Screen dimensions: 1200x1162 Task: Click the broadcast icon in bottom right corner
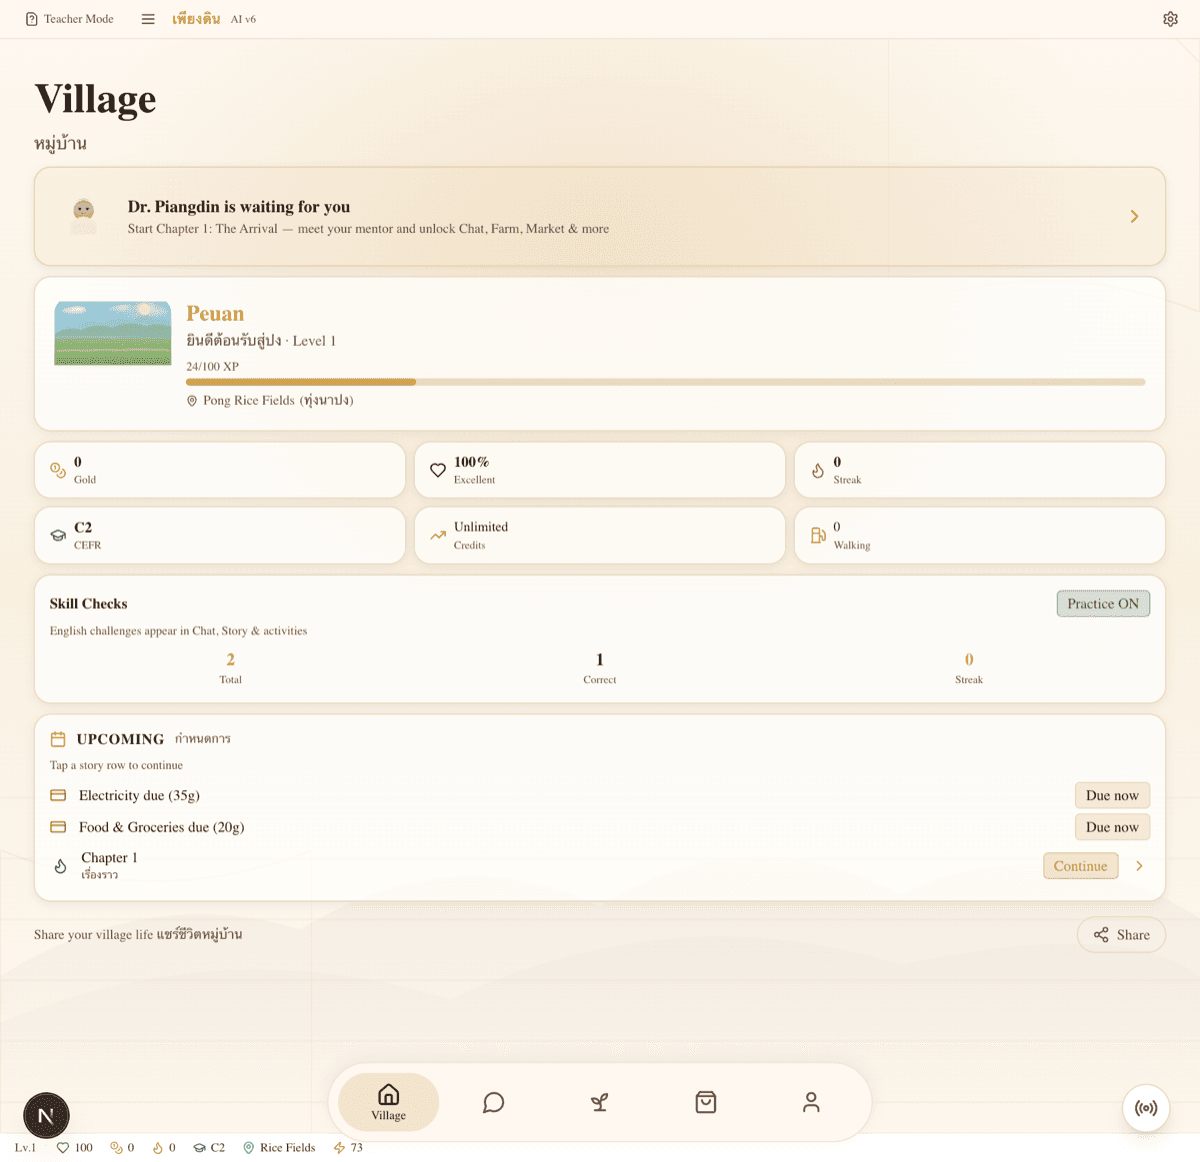point(1146,1108)
